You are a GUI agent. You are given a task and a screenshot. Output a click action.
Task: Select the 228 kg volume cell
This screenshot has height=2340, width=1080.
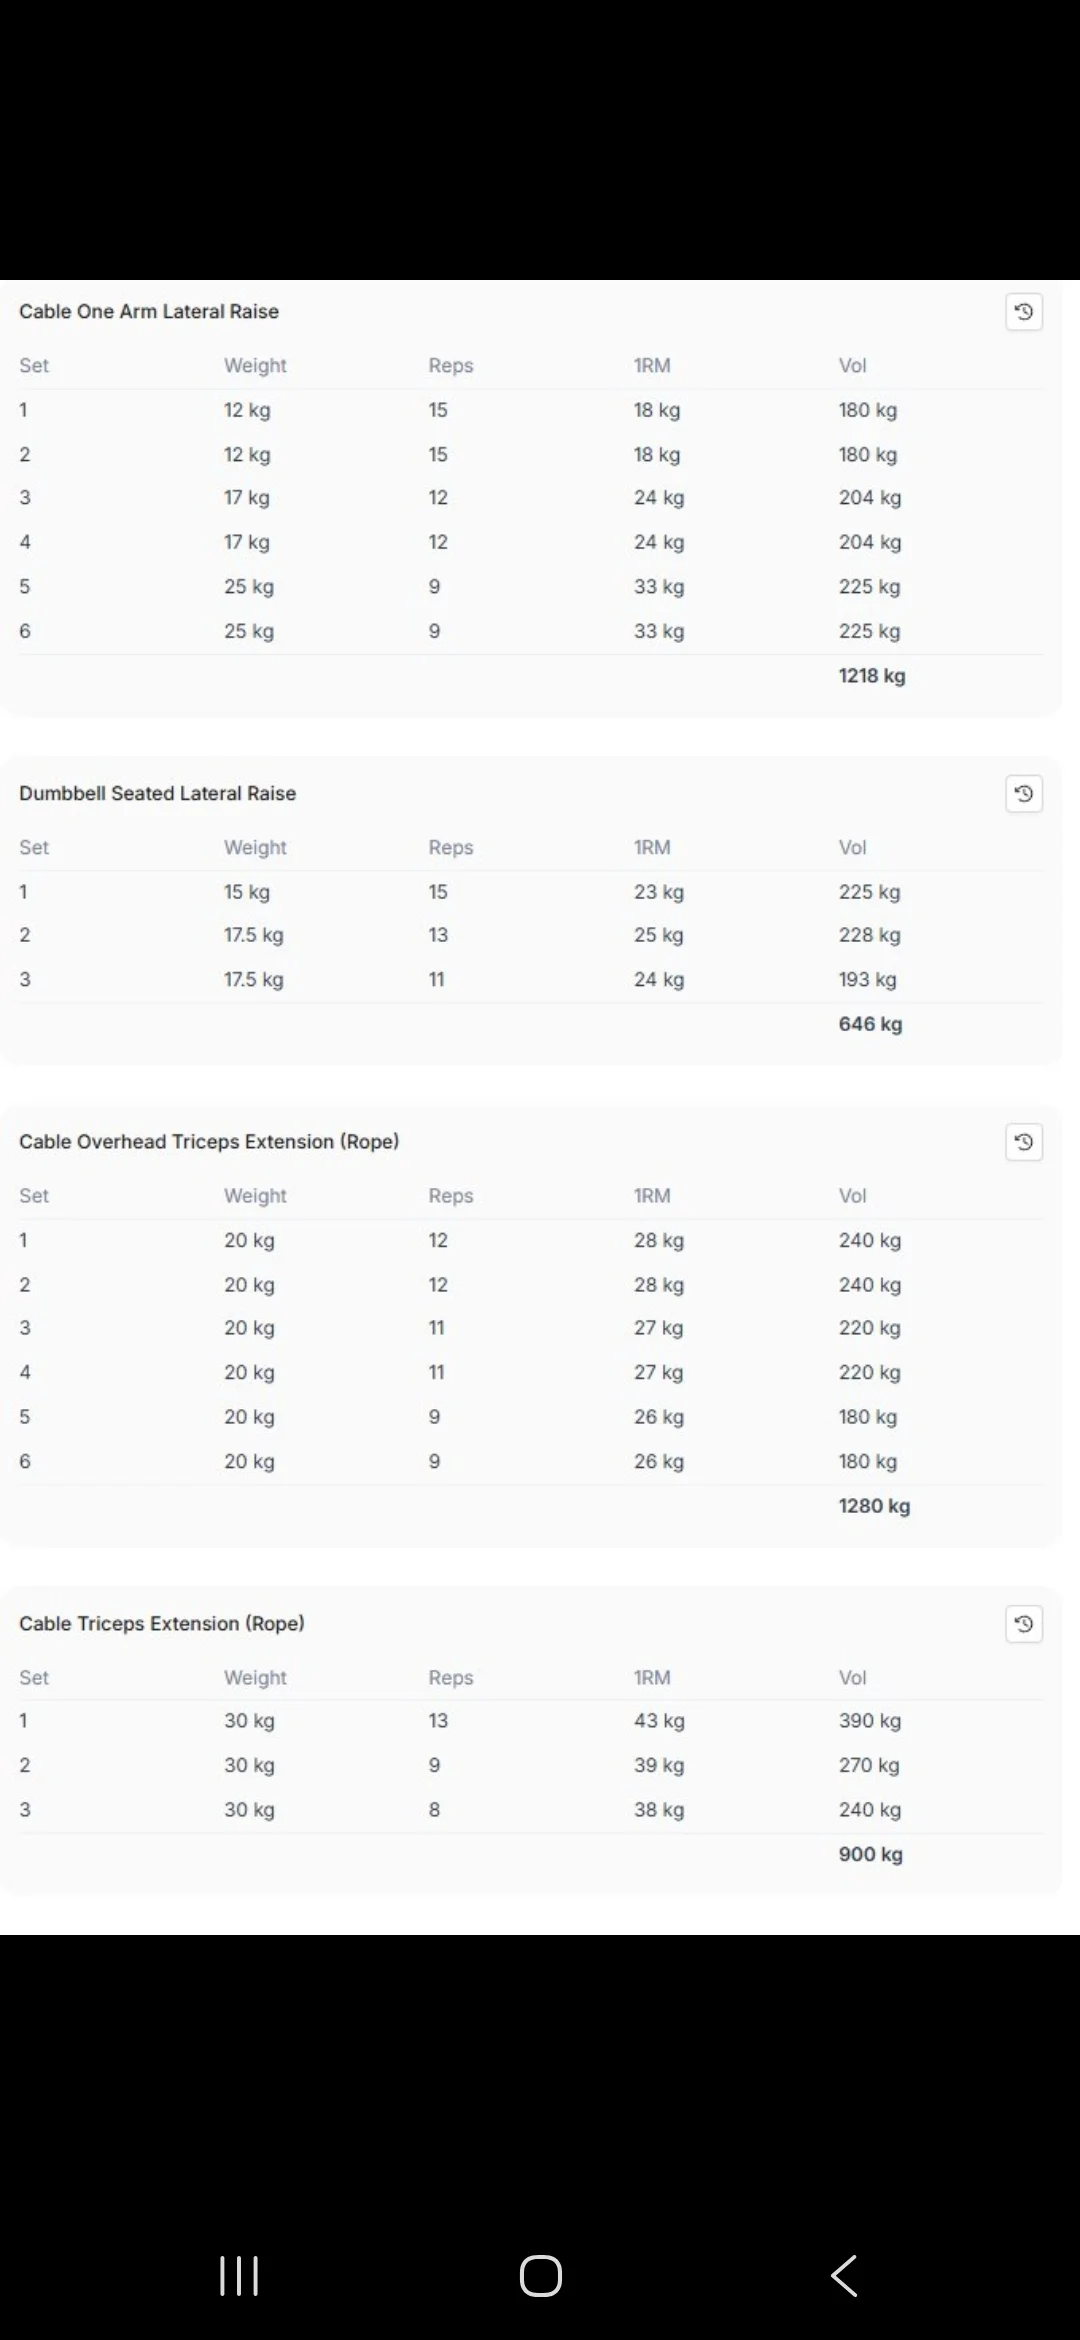click(x=869, y=935)
